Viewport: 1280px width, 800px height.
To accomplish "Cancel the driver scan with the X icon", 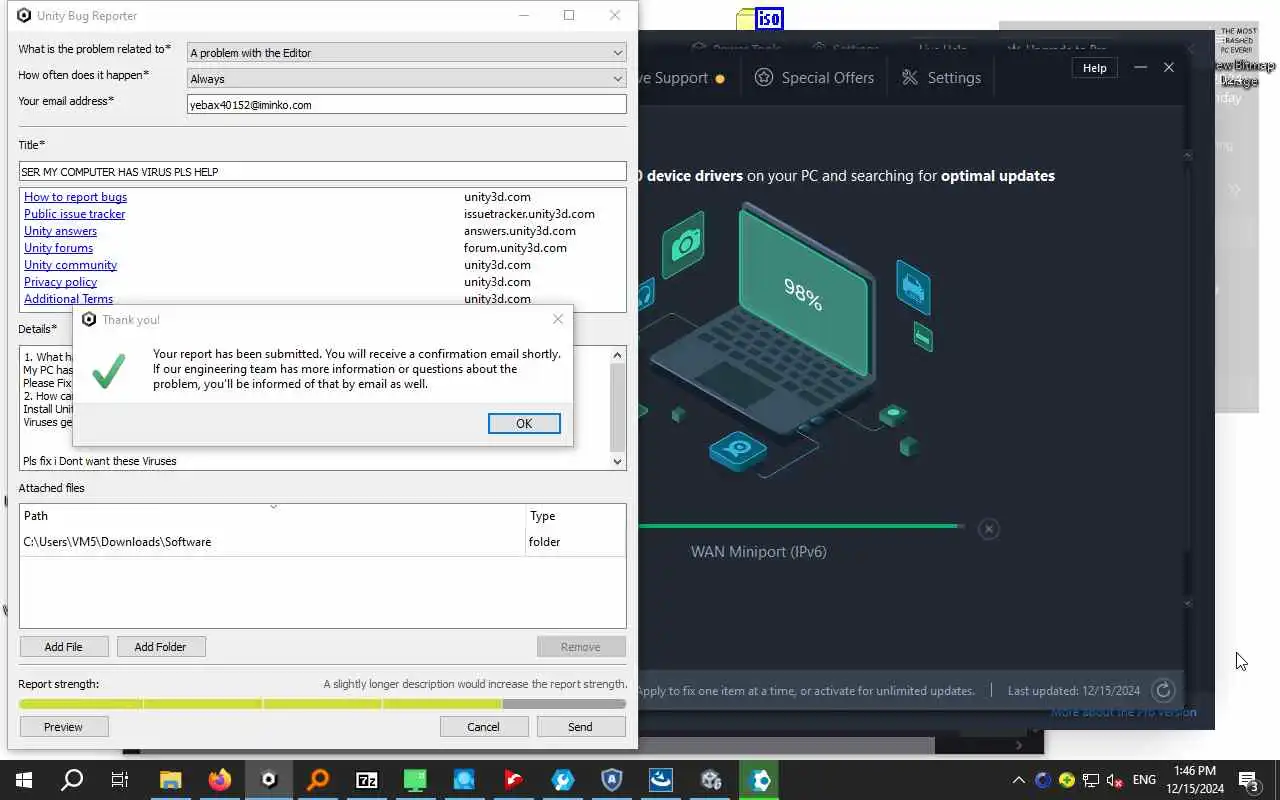I will tap(988, 529).
